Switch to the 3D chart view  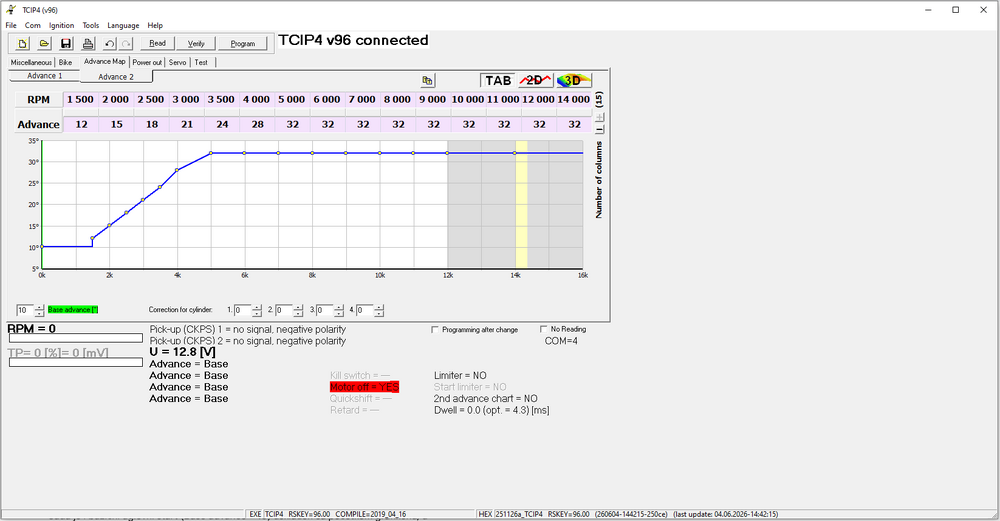573,80
